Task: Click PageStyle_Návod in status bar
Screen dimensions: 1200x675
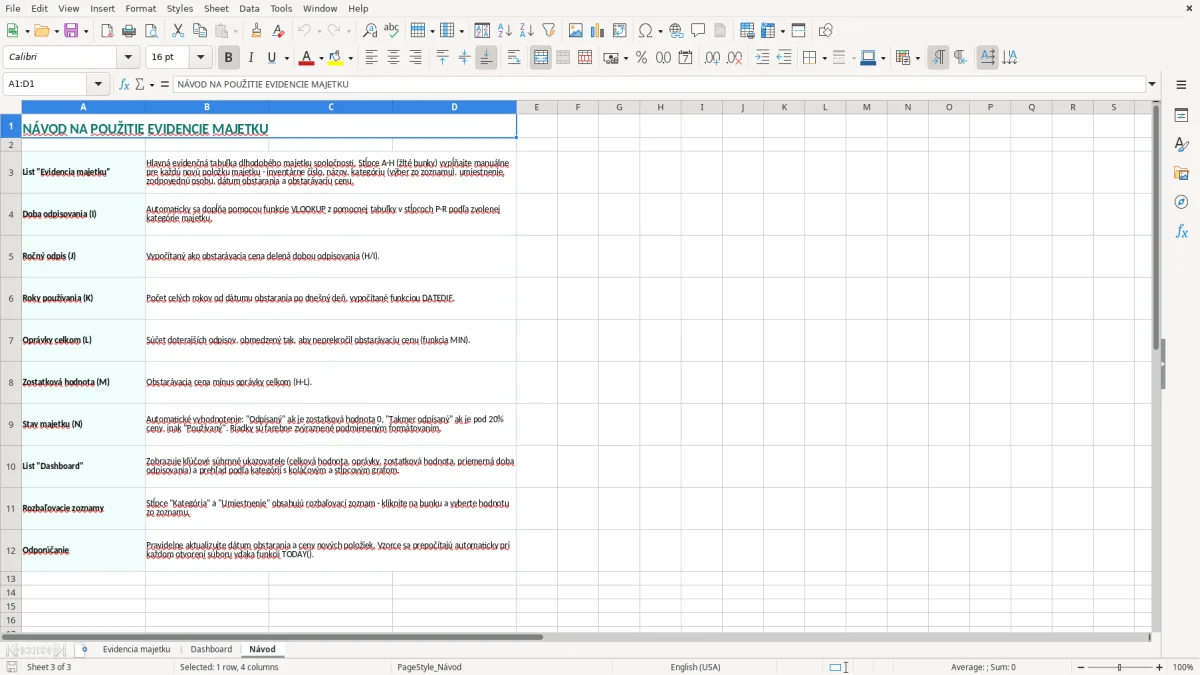Action: (429, 667)
